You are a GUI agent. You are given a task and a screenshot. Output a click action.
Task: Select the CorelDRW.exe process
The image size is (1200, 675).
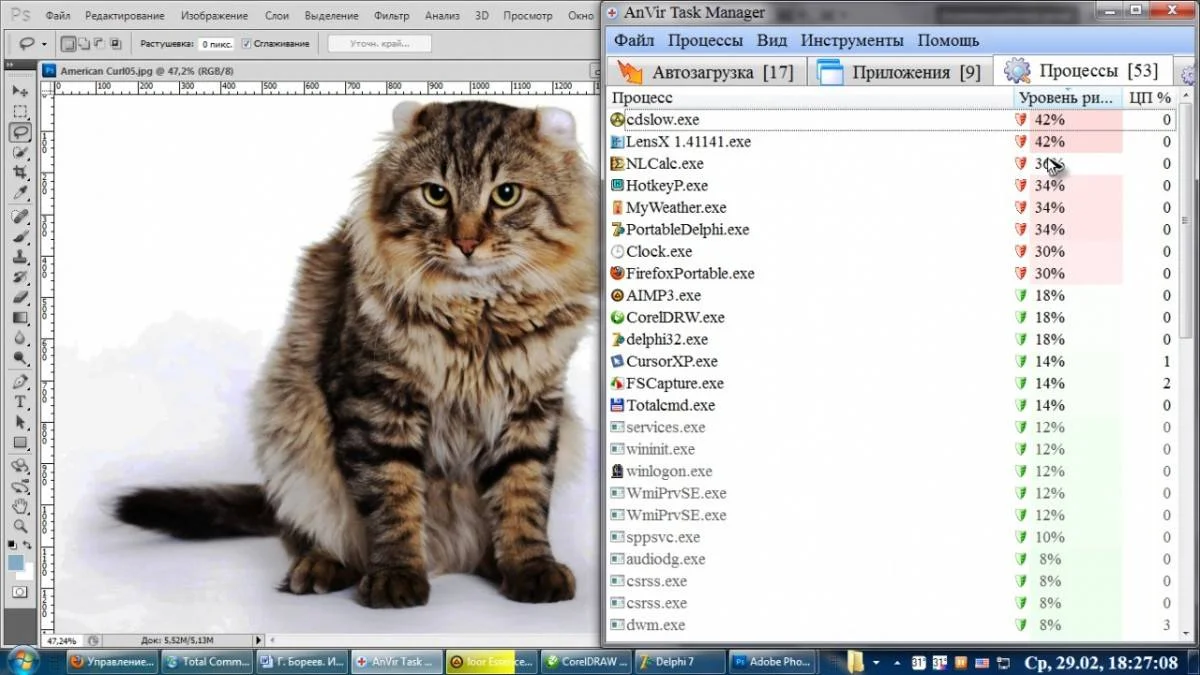pyautogui.click(x=891, y=317)
